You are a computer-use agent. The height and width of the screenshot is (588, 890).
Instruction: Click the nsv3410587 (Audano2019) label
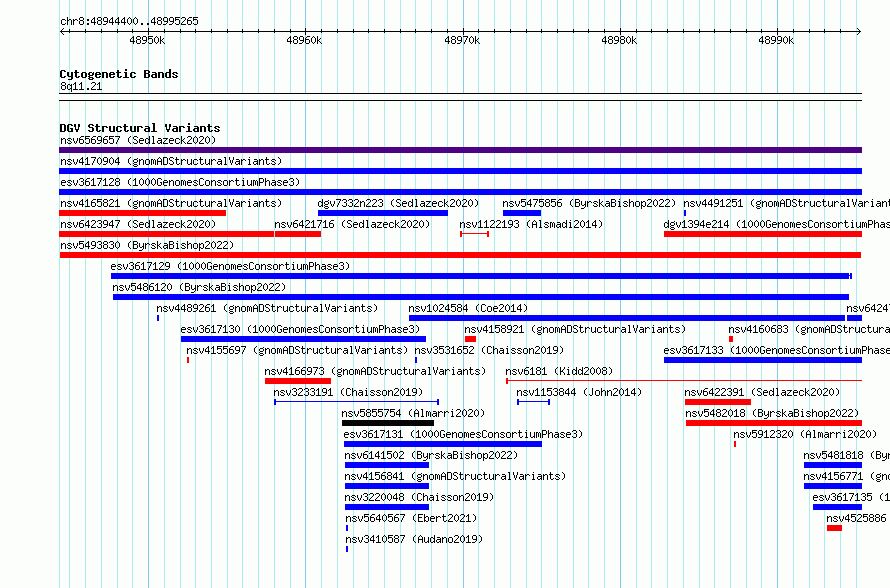pos(414,539)
